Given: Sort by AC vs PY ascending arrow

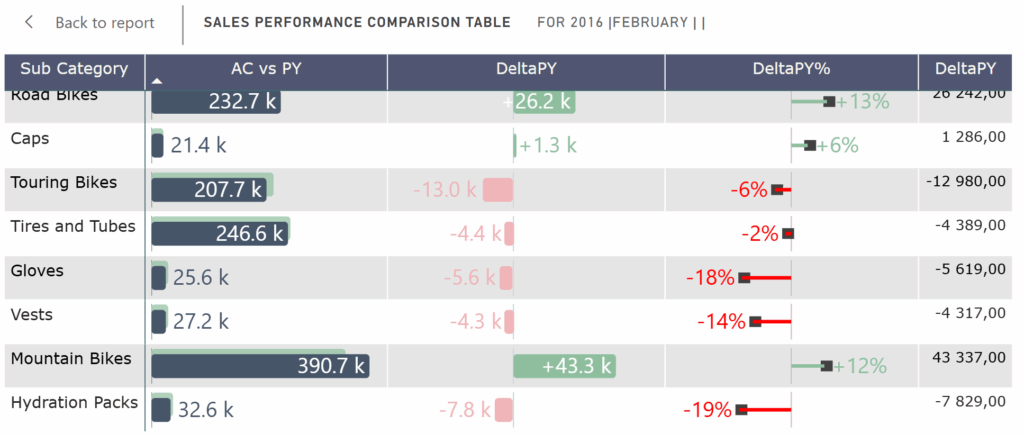Looking at the screenshot, I should 157,81.
